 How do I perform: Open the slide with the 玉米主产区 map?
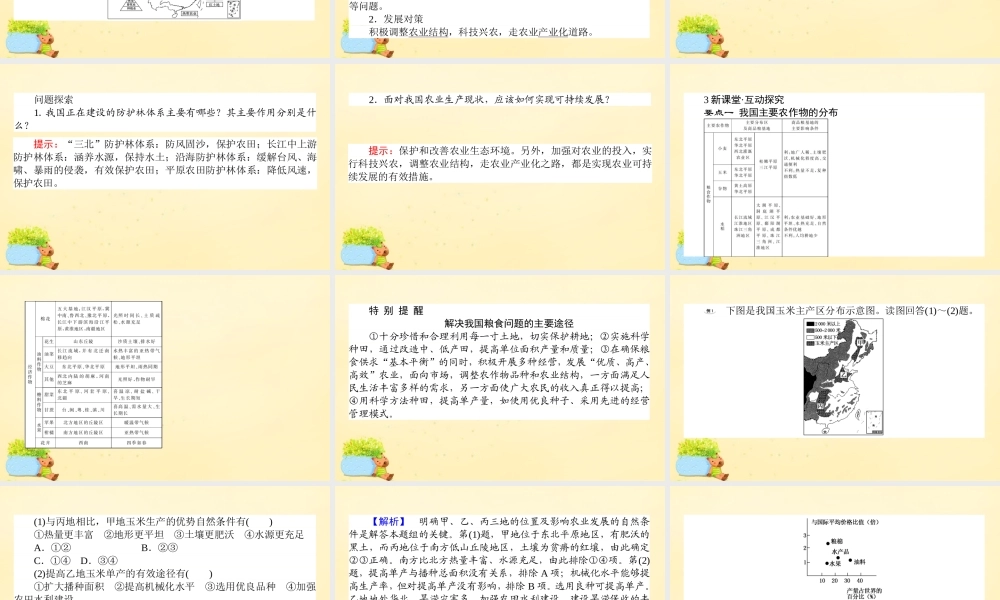click(x=835, y=377)
